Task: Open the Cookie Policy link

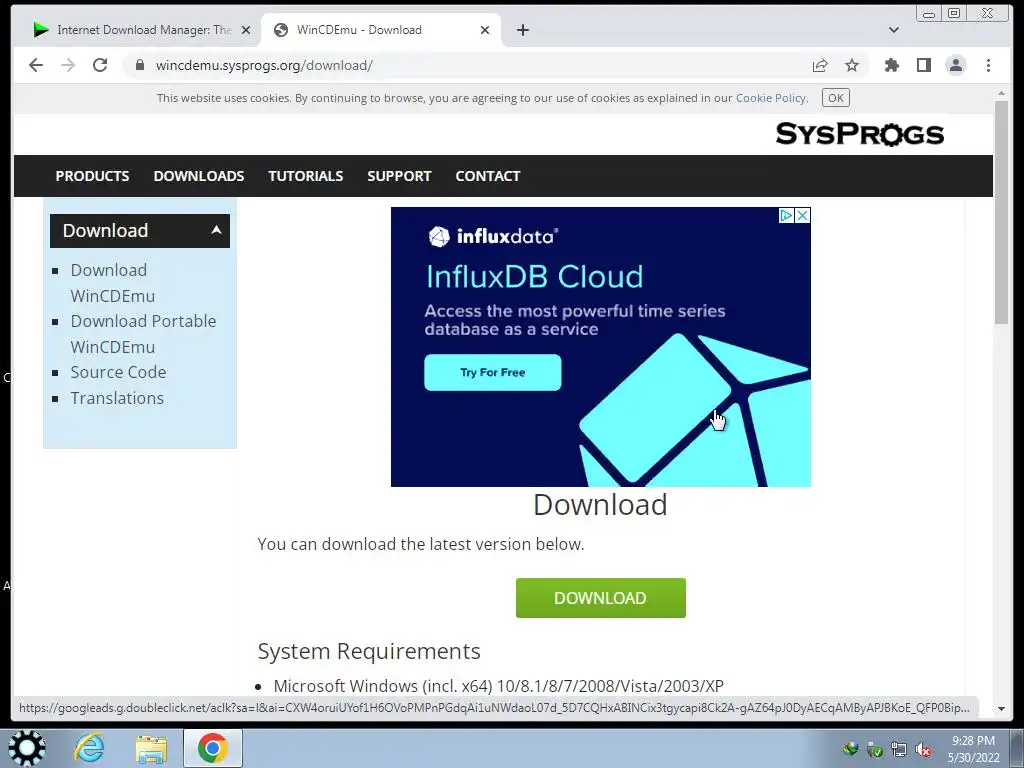Action: (771, 98)
